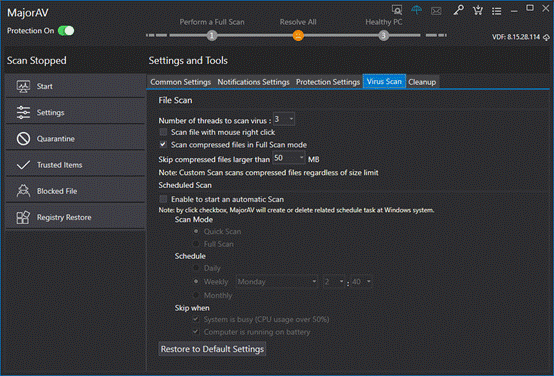The image size is (554, 376).
Task: Click the VDF update upload-arrow icon
Action: coord(546,37)
